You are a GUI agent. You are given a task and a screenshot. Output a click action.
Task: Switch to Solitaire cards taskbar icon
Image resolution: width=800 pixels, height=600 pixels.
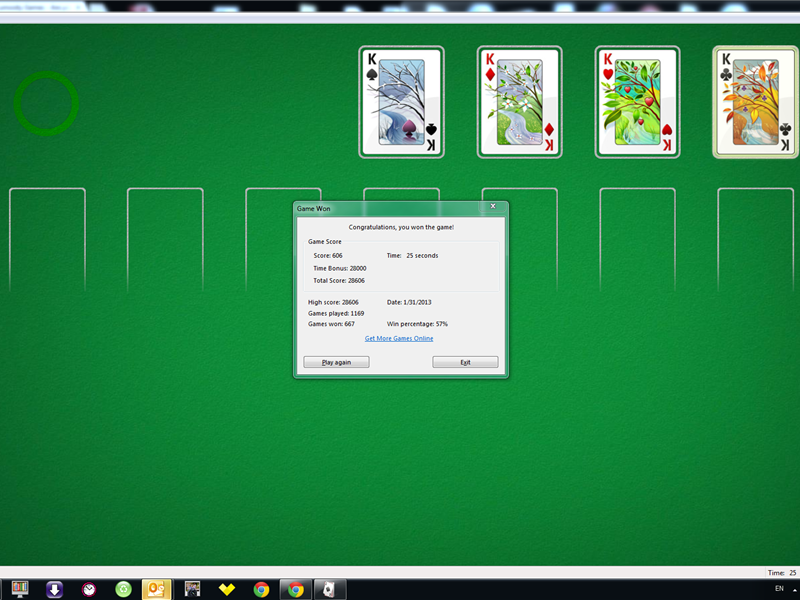[330, 589]
